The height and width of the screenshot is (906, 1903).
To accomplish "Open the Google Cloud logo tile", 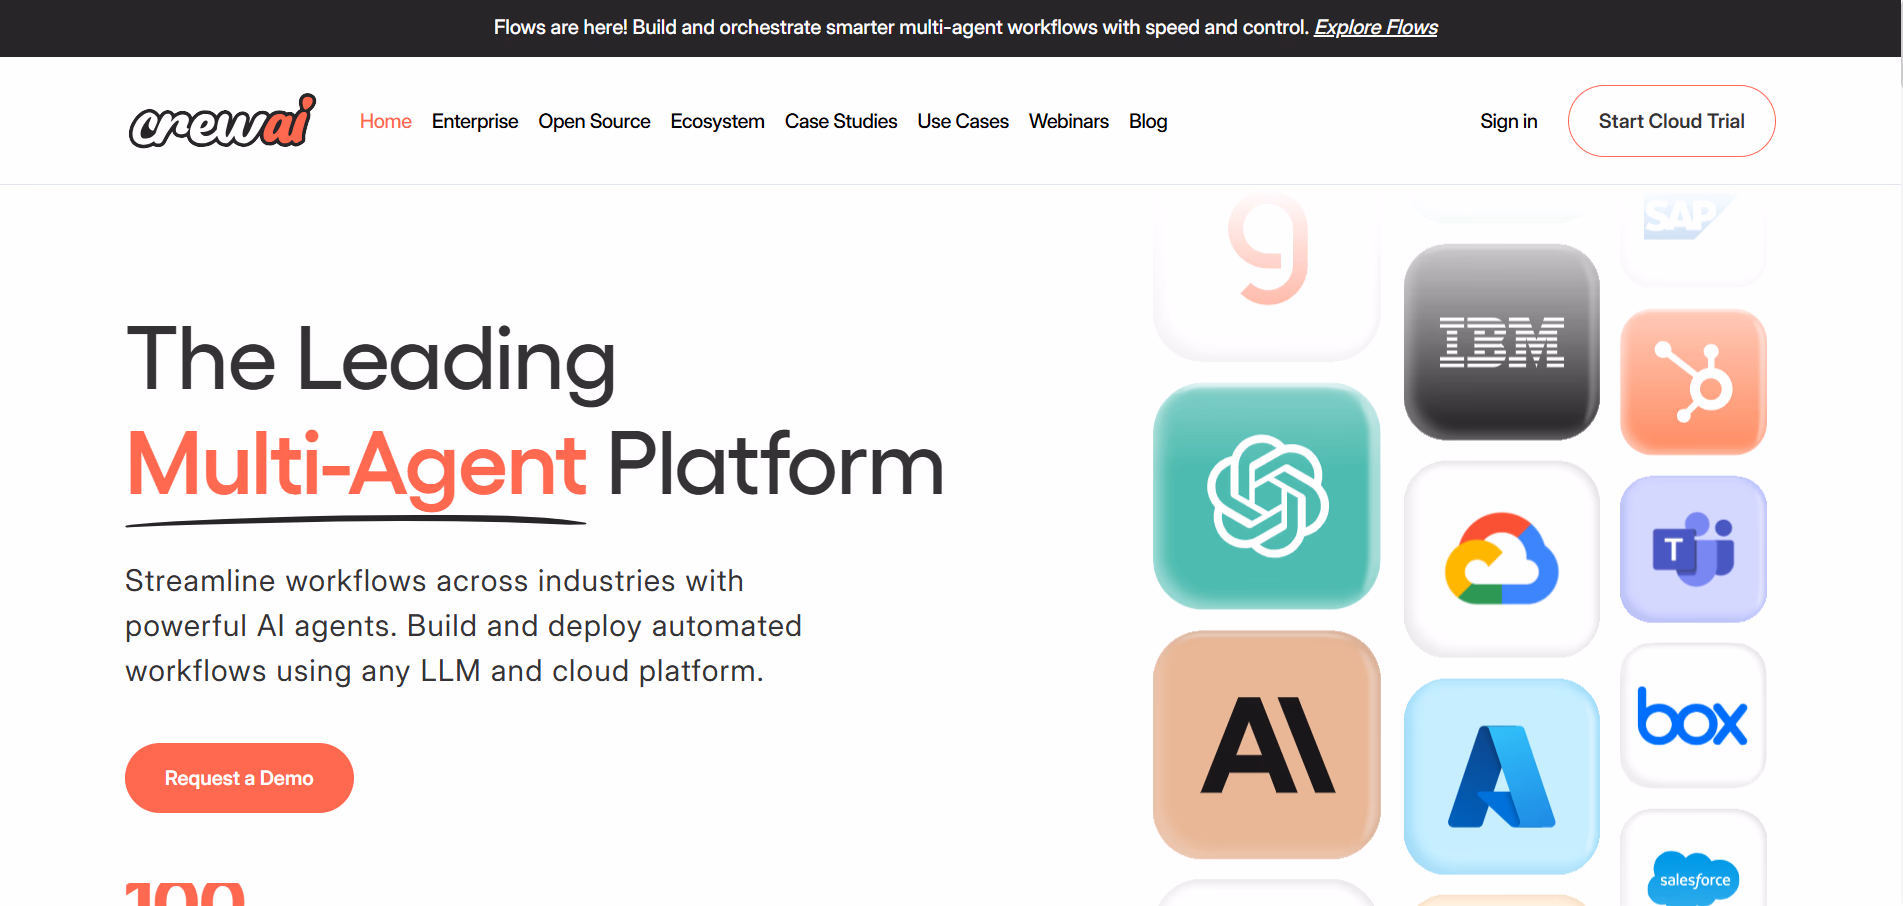I will tap(1501, 559).
